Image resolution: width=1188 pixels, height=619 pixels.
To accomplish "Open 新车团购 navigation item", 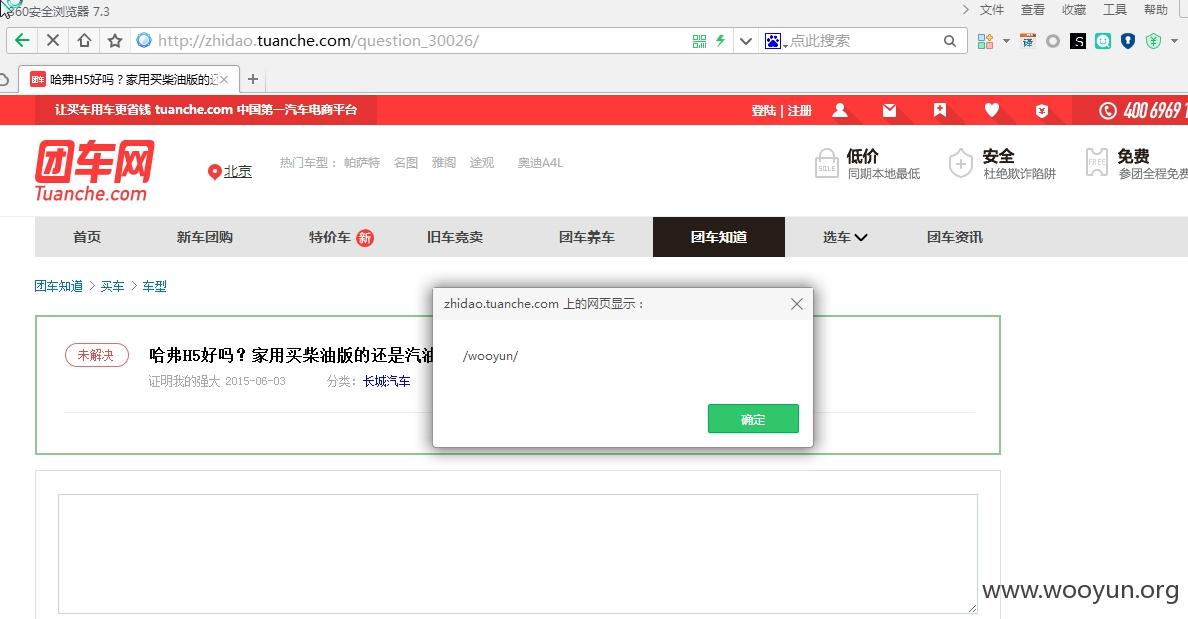I will pyautogui.click(x=205, y=237).
